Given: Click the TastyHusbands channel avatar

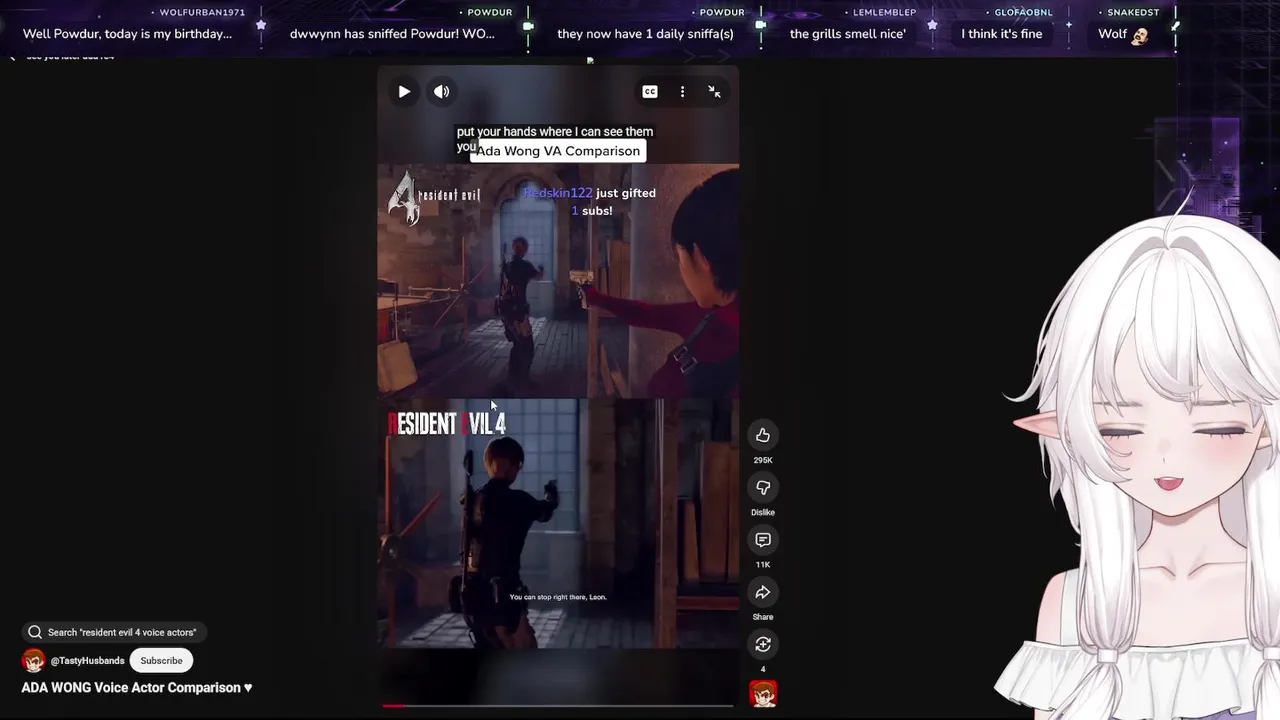Looking at the screenshot, I should tap(33, 661).
